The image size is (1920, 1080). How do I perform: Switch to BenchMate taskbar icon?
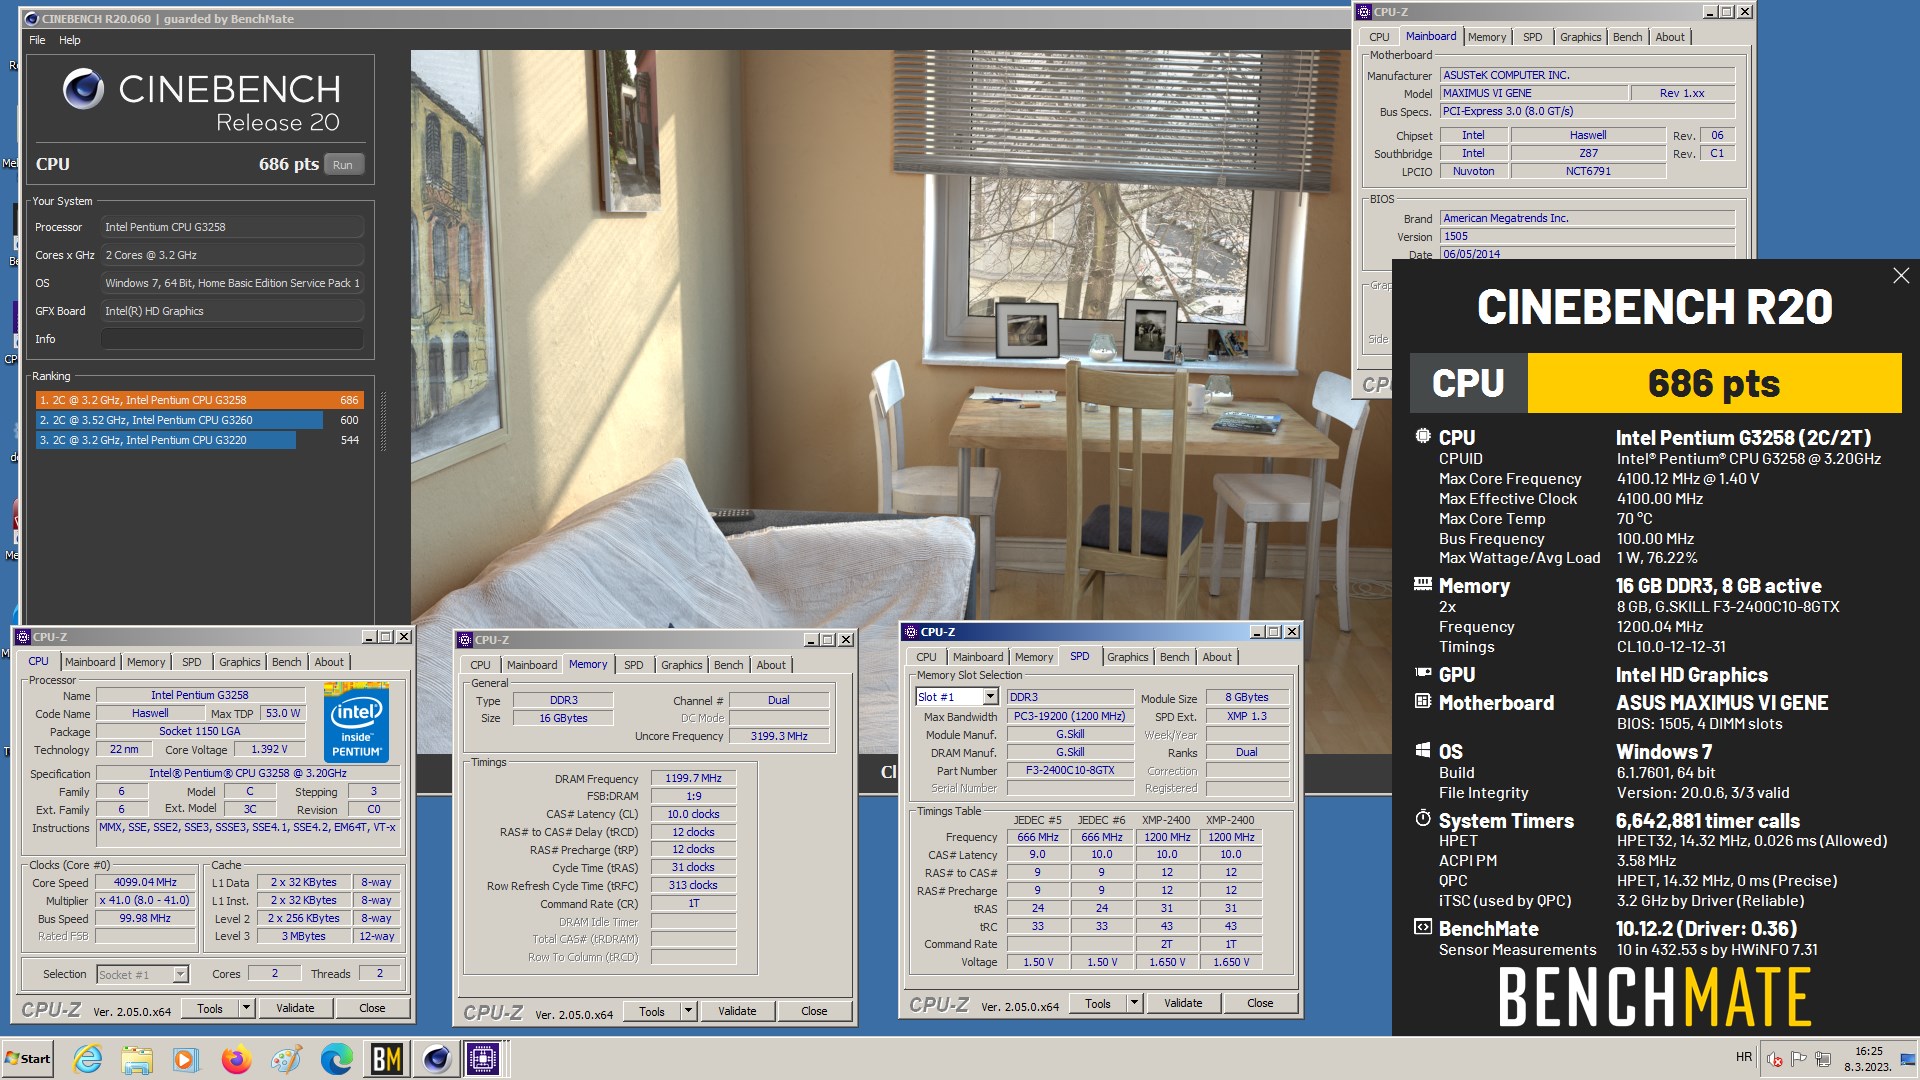click(387, 1059)
